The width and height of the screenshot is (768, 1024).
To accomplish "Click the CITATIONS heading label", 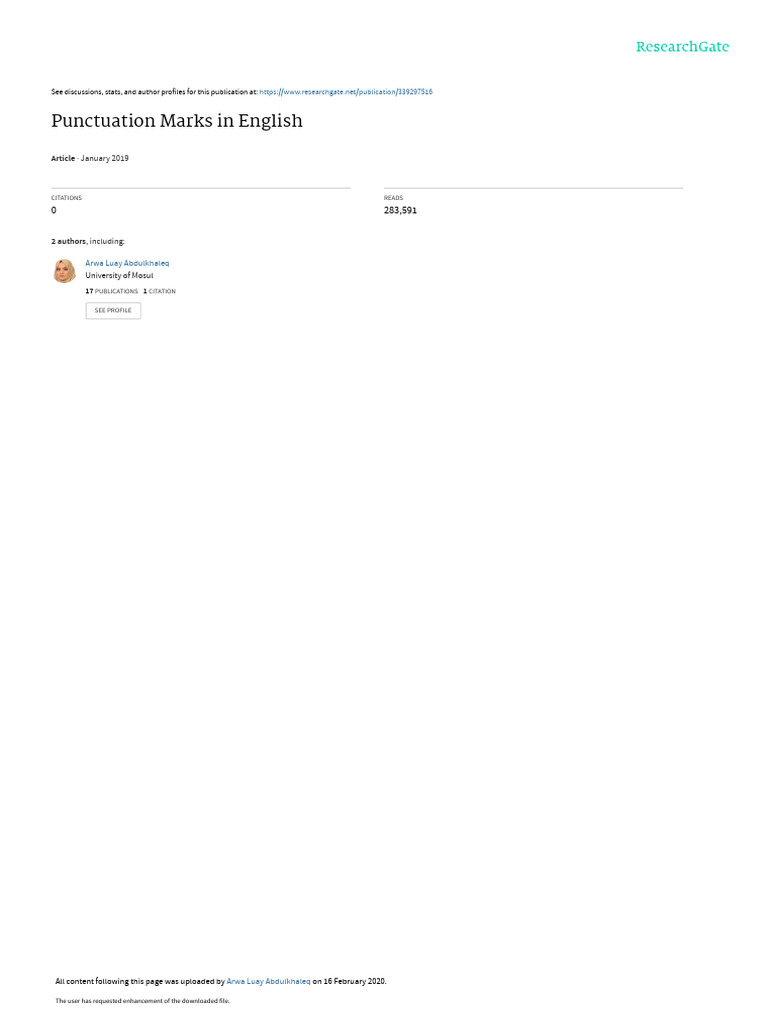I will 67,198.
